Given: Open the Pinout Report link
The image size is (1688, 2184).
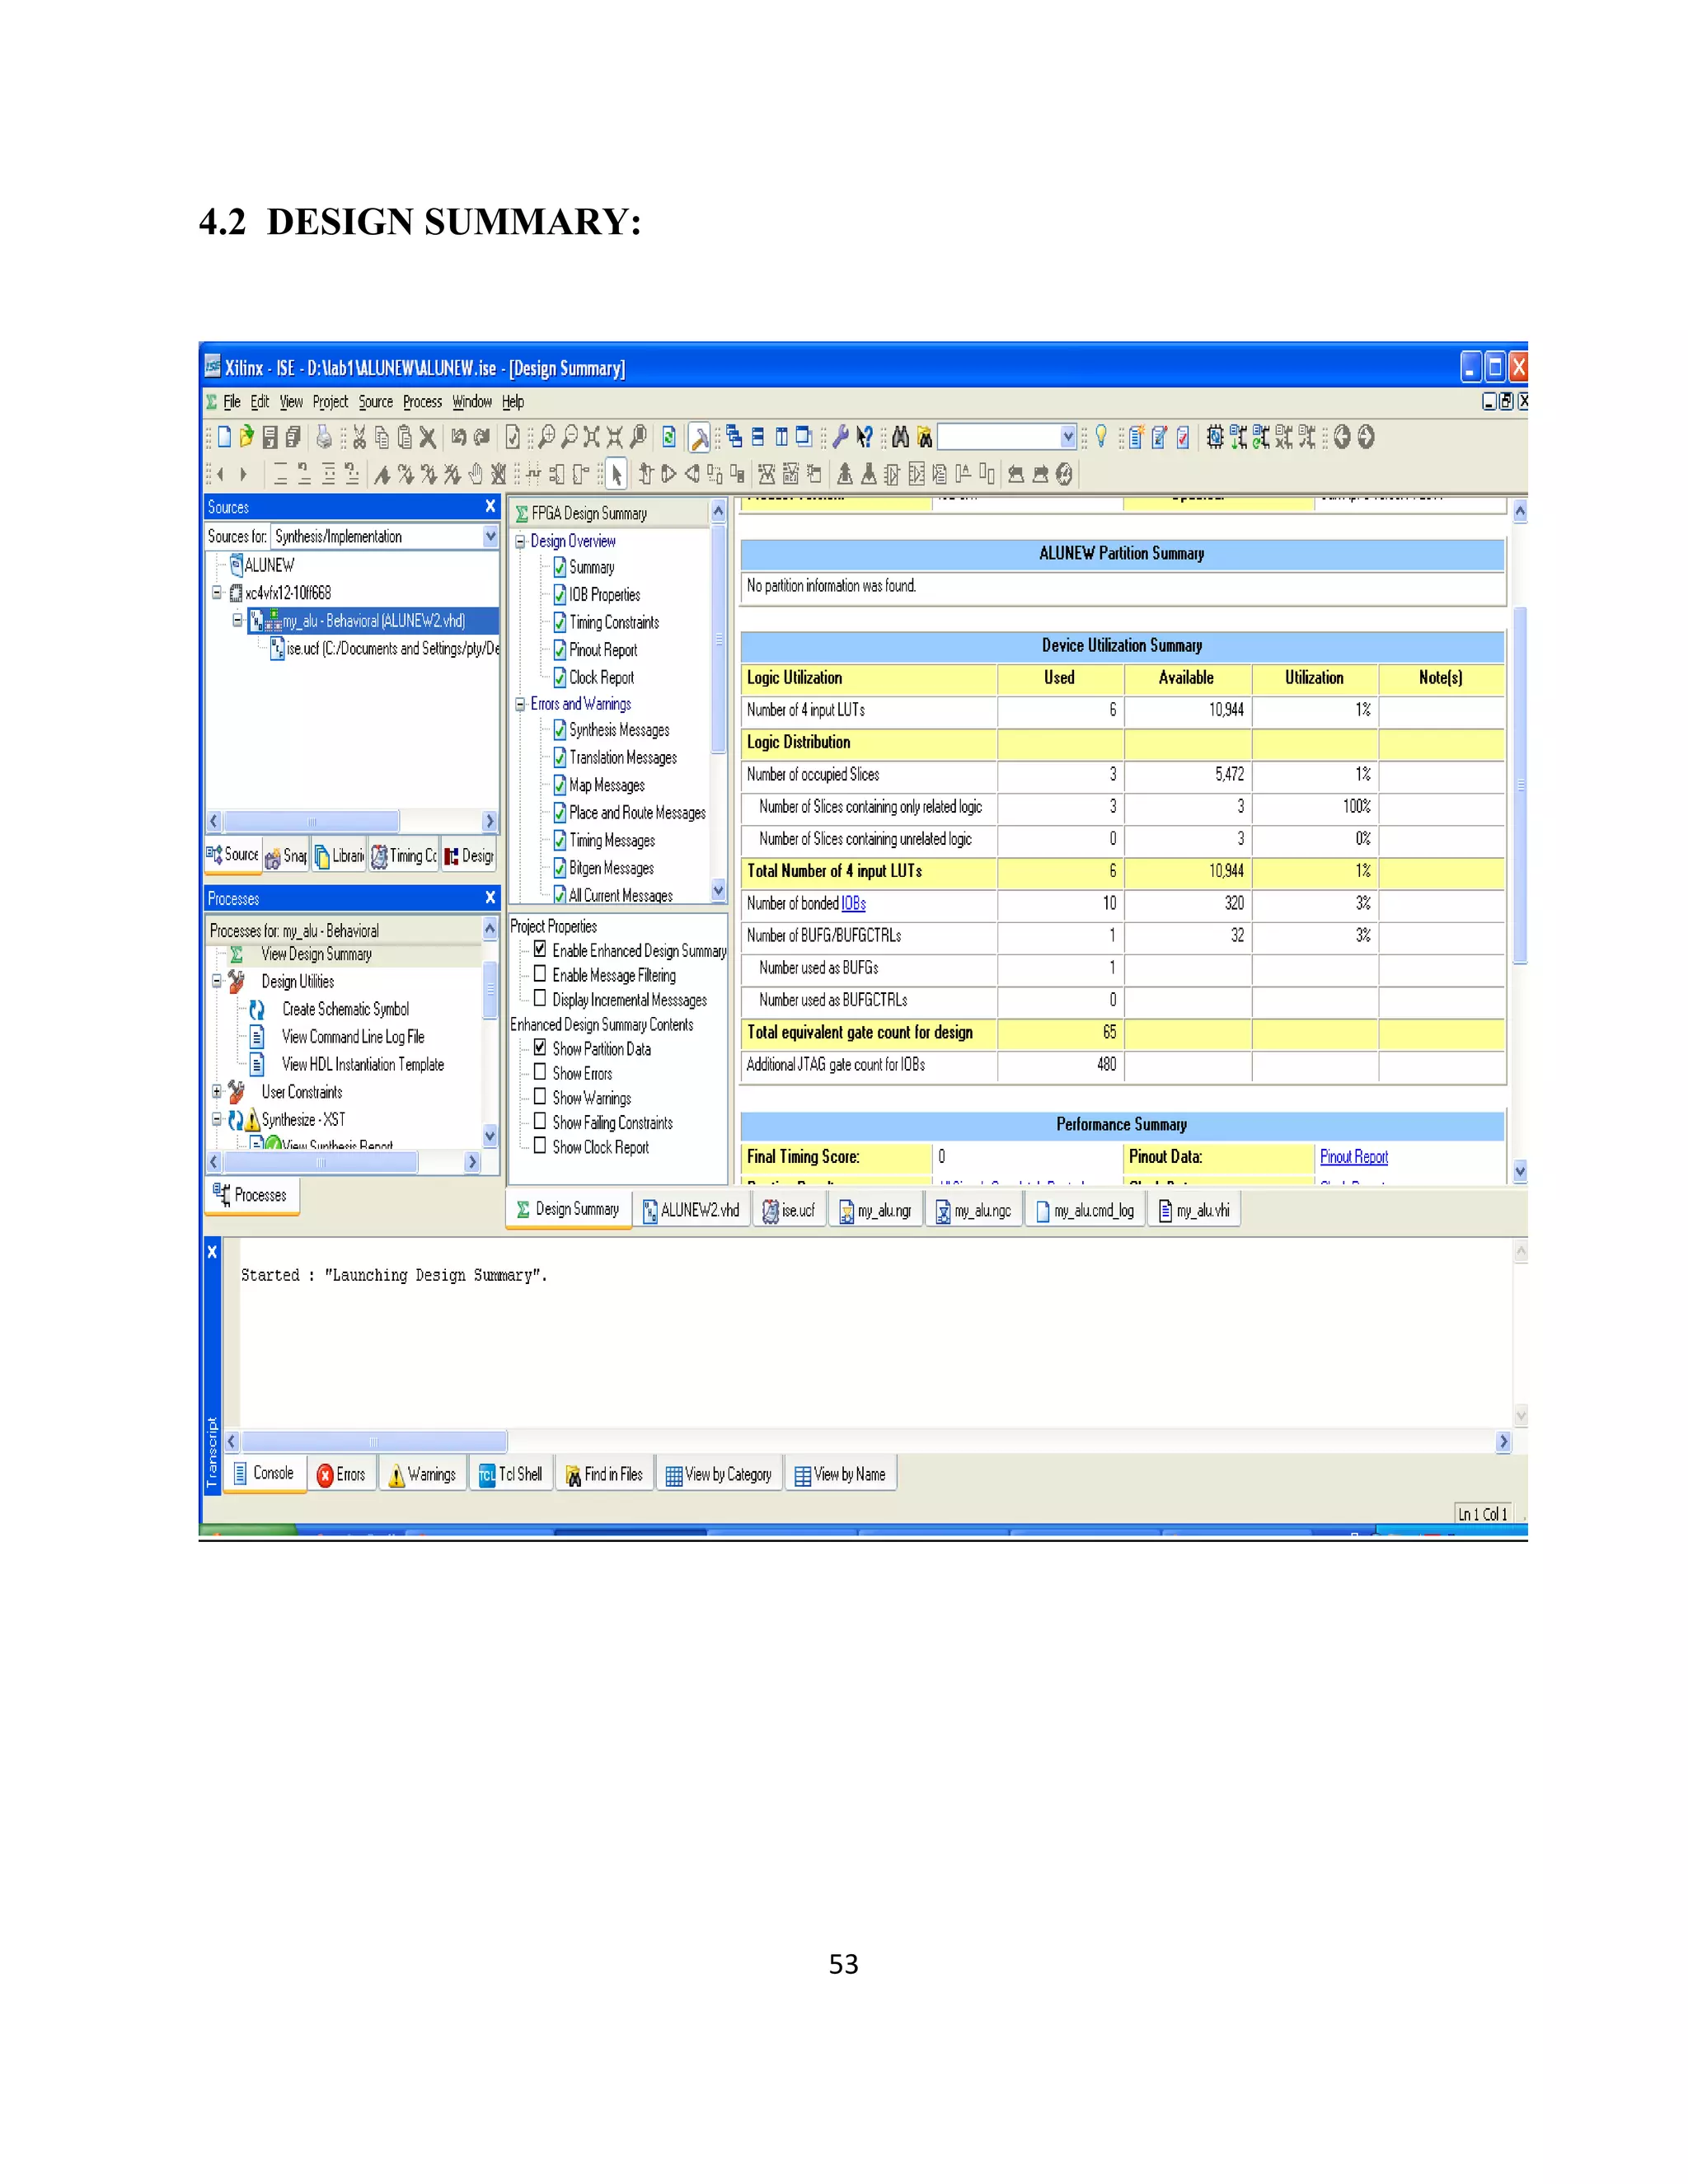Looking at the screenshot, I should [x=1353, y=1157].
